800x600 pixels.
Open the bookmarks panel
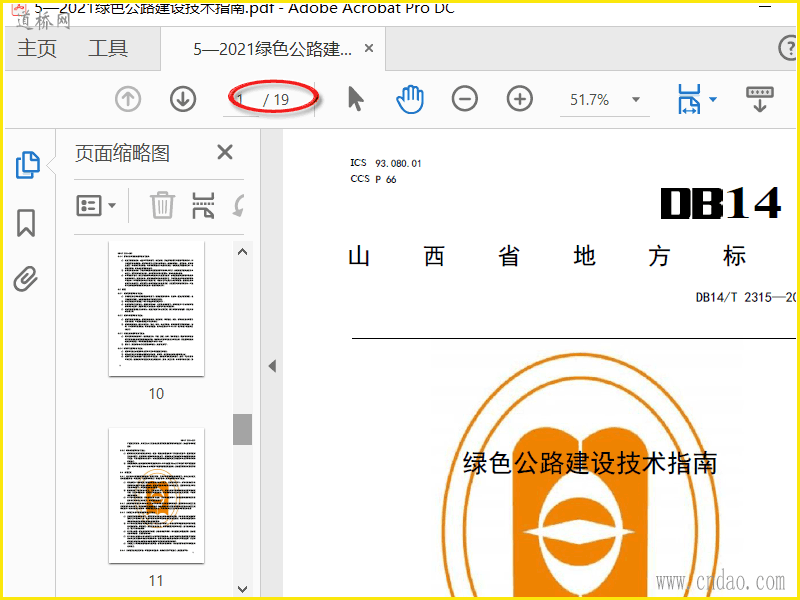tap(26, 223)
